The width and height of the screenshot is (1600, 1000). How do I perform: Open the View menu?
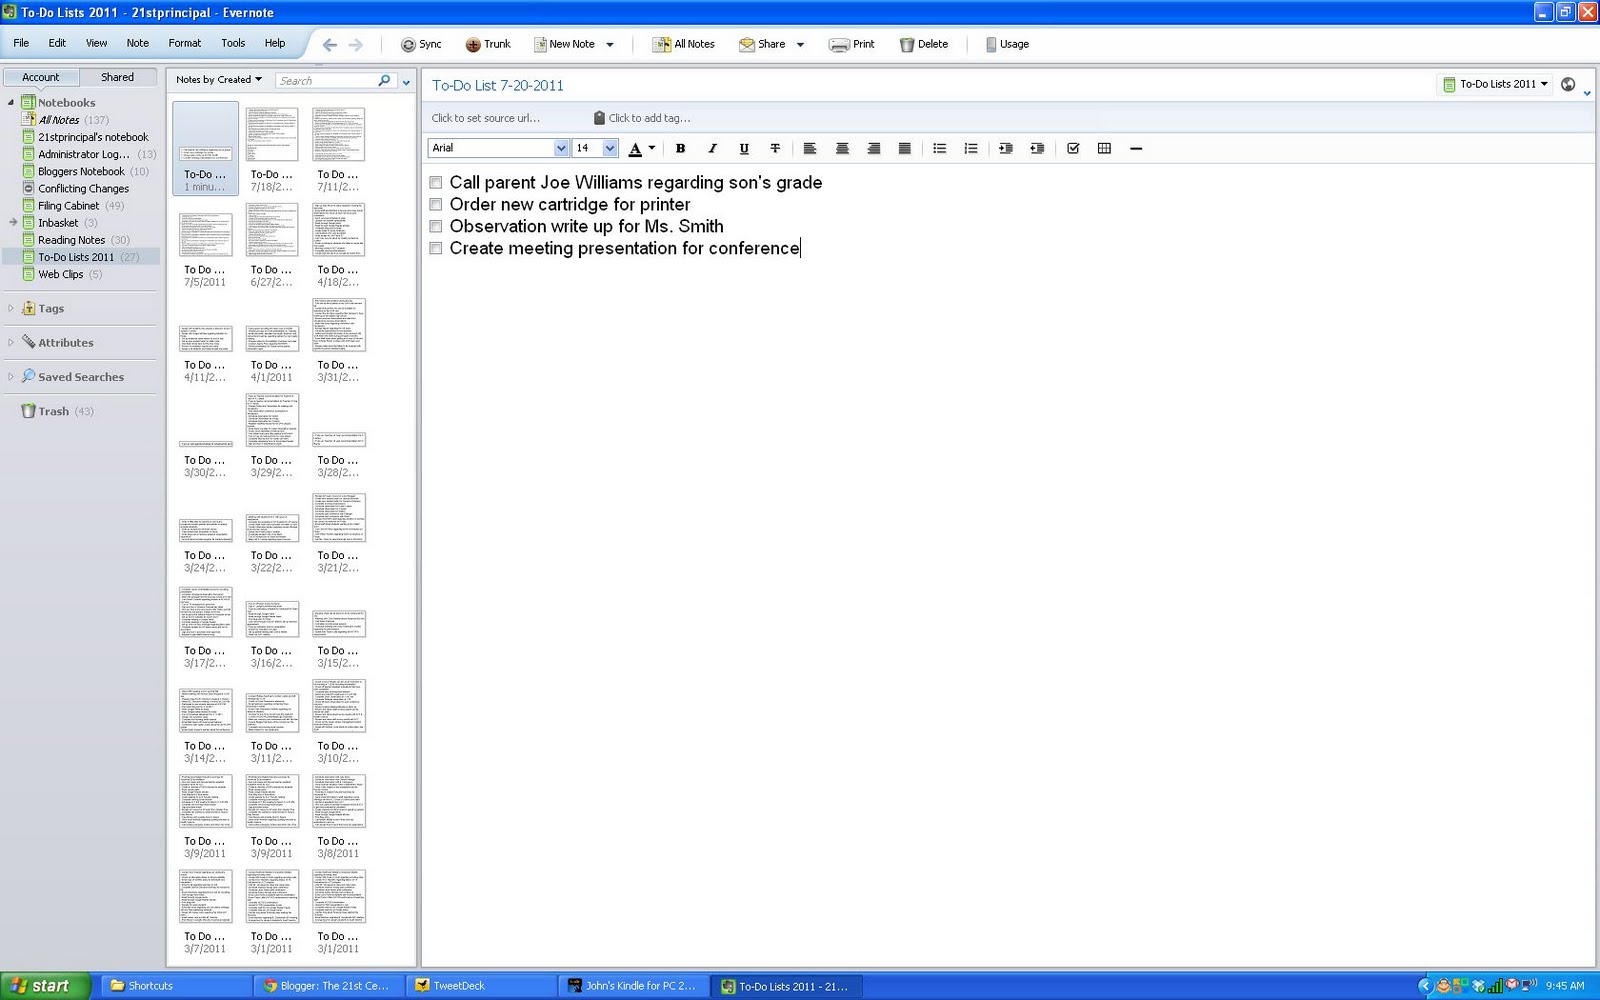coord(96,43)
